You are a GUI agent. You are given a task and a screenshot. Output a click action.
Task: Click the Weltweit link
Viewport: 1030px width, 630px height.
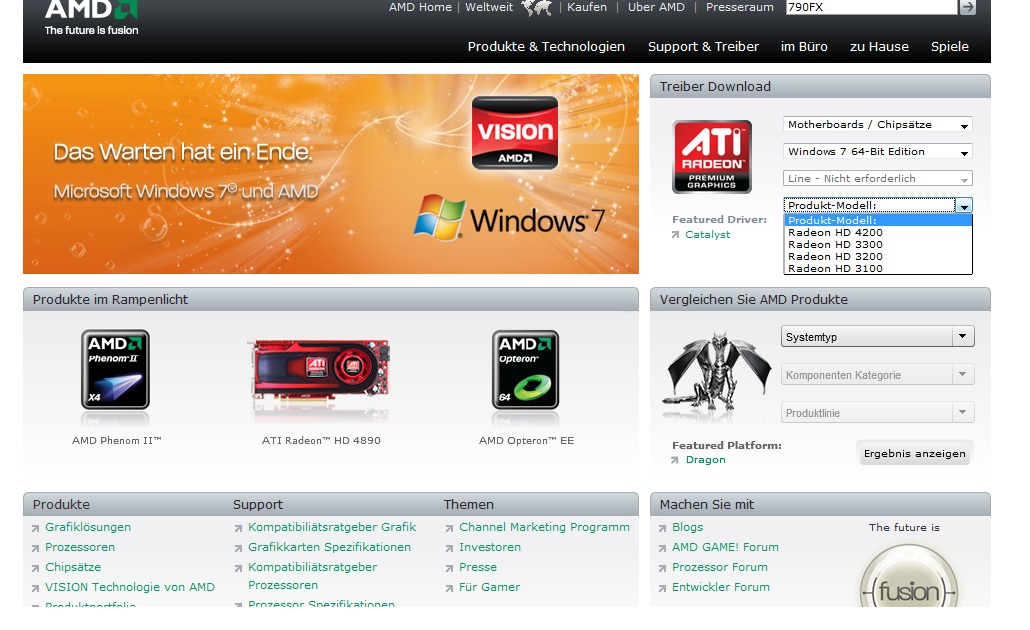pyautogui.click(x=489, y=7)
